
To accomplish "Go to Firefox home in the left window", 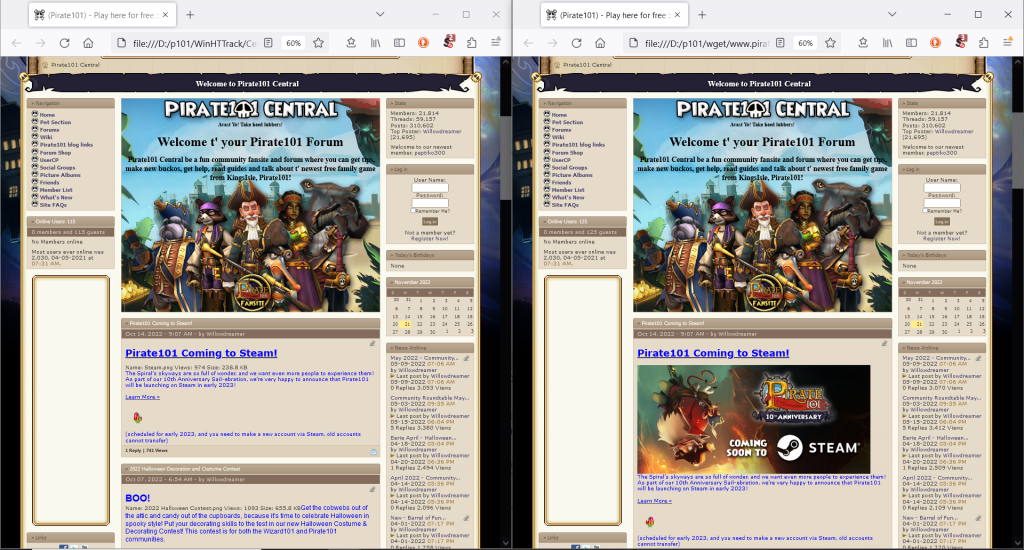I will (x=88, y=43).
